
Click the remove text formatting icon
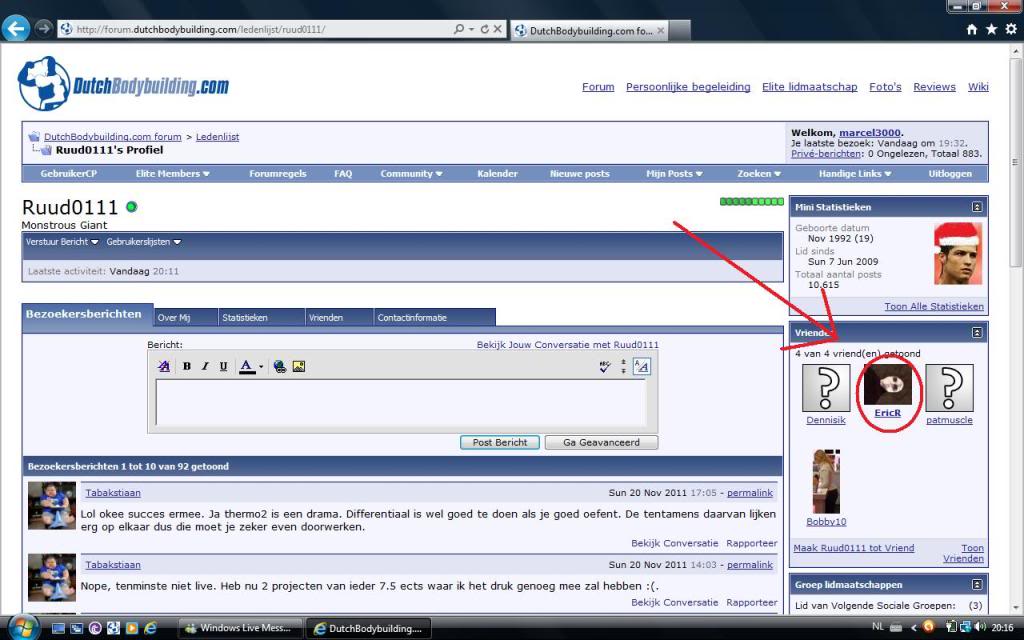coord(165,367)
